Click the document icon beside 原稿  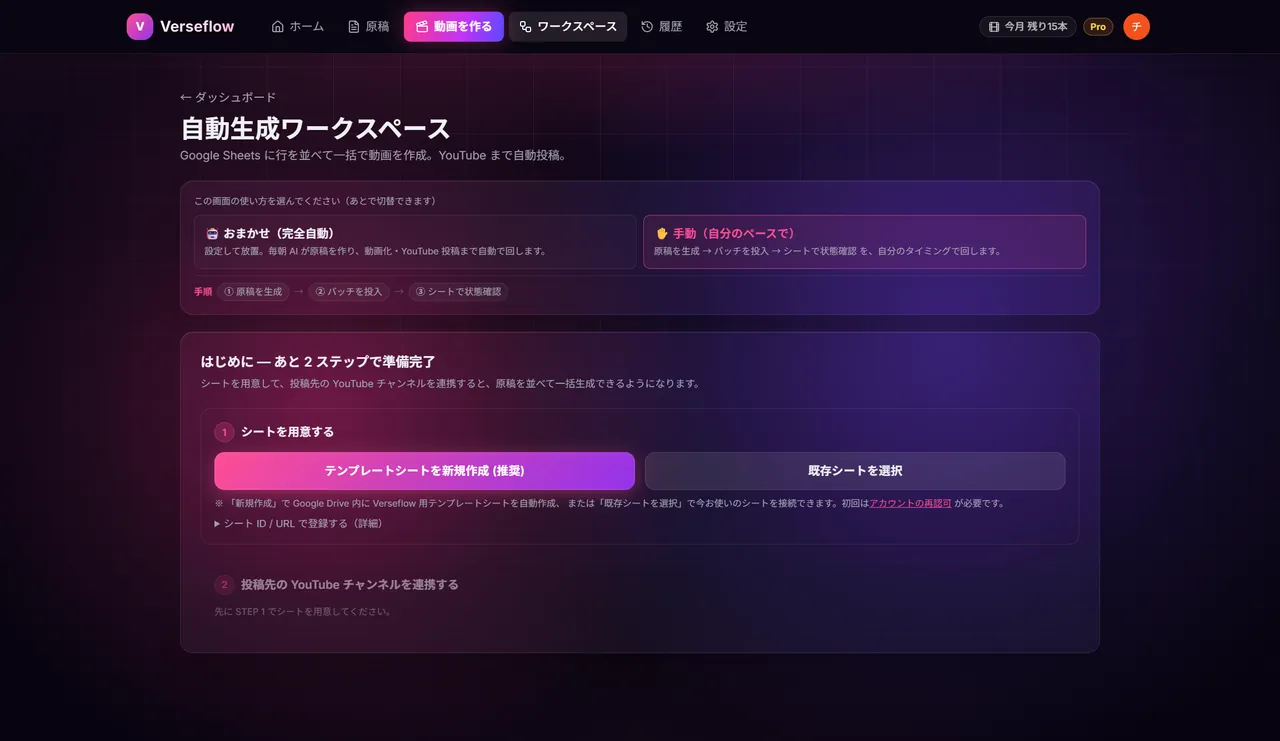click(354, 27)
